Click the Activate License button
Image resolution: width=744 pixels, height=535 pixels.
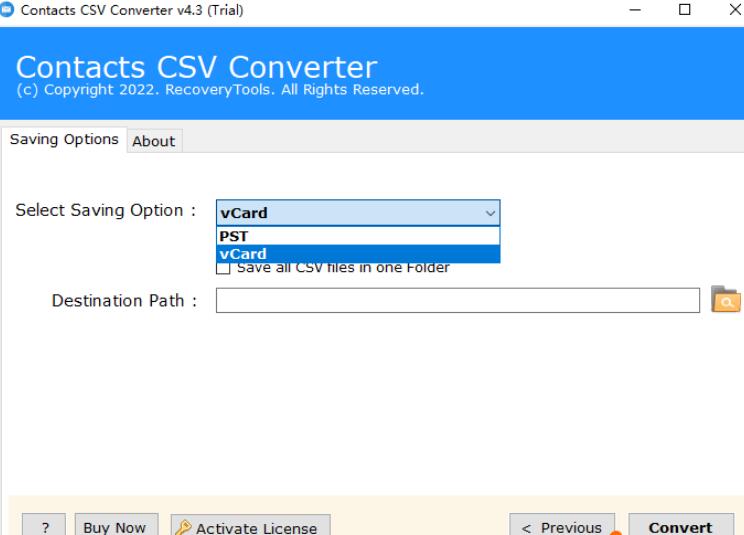[x=251, y=526]
